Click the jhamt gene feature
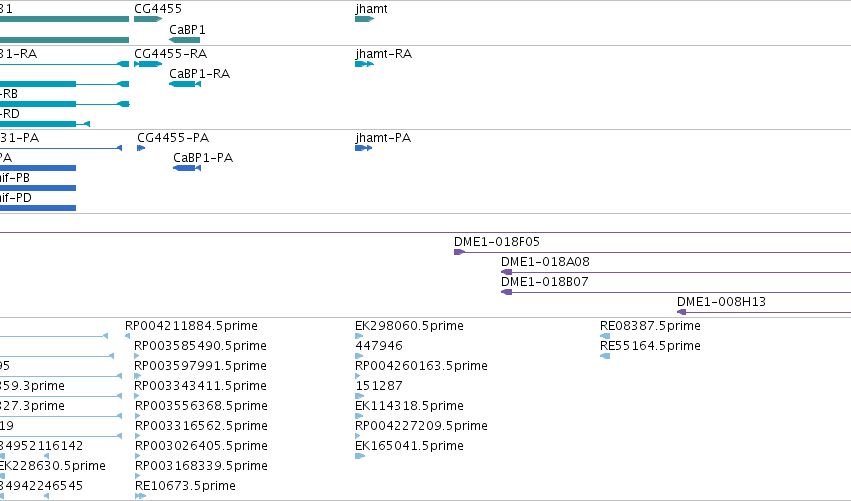This screenshot has width=851, height=501. coord(364,19)
